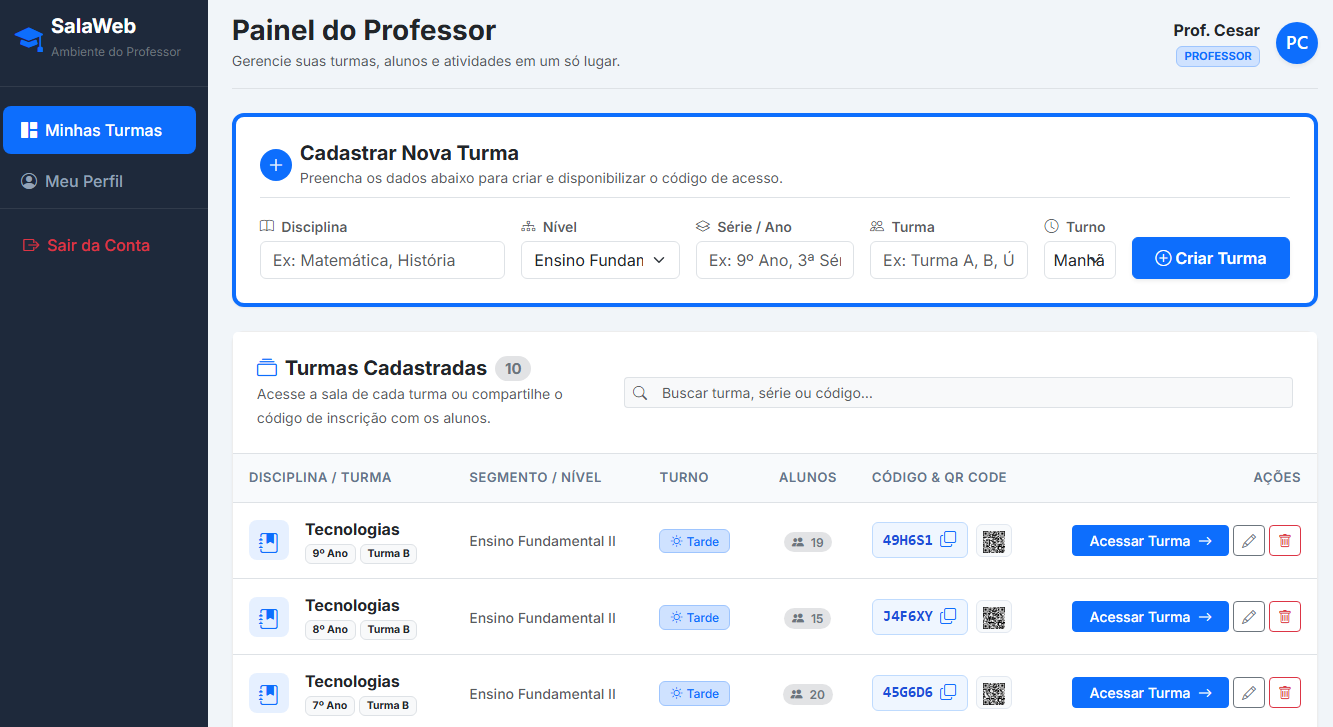Access the 9º Ano class via Acessar Turma

[1150, 541]
